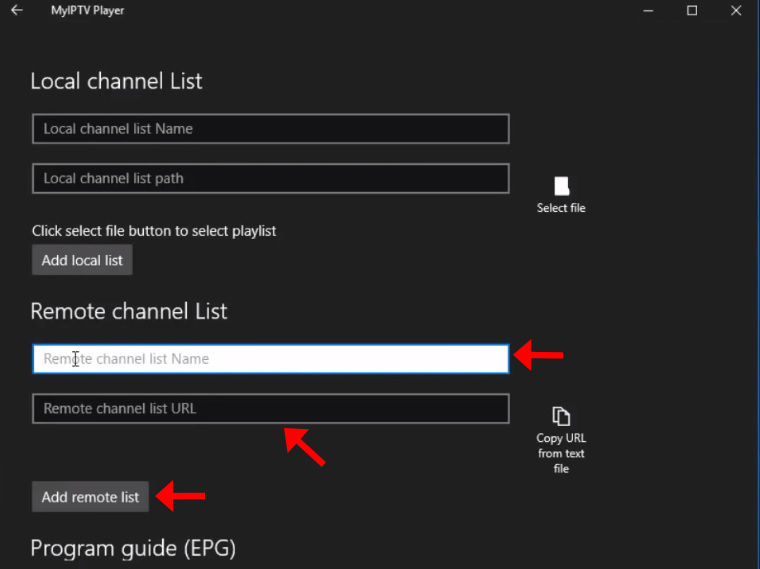The height and width of the screenshot is (569, 760).
Task: Click the Remote channel list URL field
Action: point(270,409)
